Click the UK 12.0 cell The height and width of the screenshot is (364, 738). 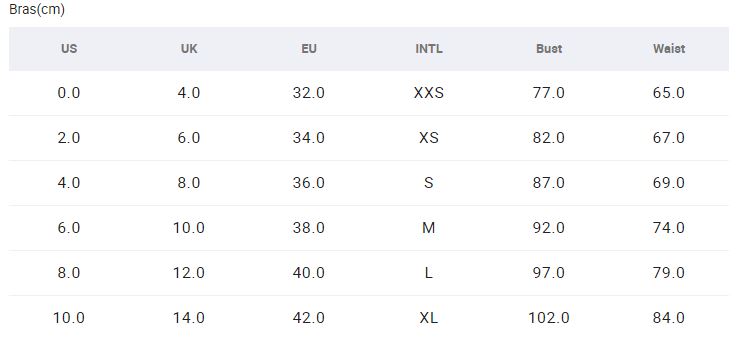point(189,273)
